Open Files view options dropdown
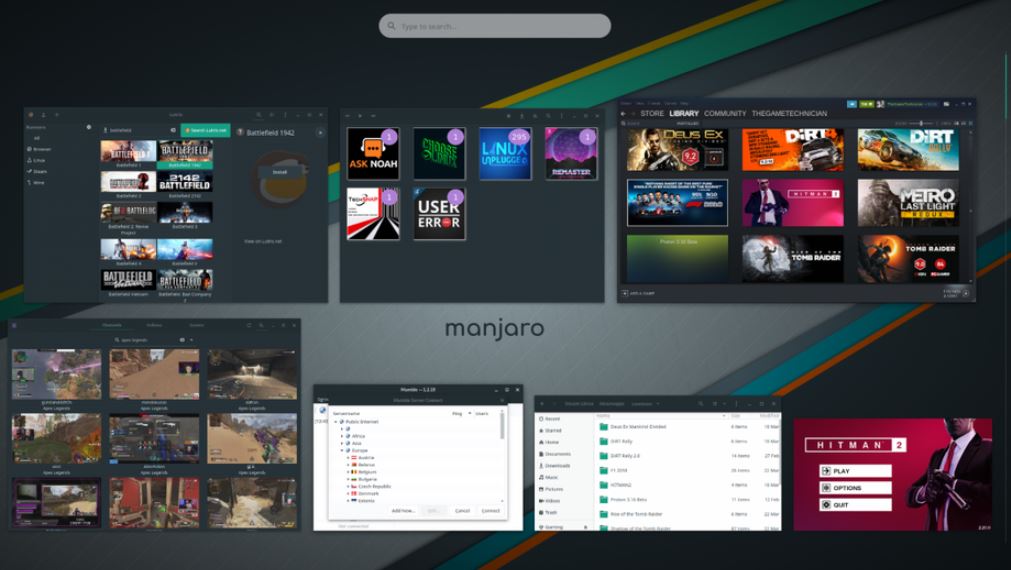 [x=723, y=404]
